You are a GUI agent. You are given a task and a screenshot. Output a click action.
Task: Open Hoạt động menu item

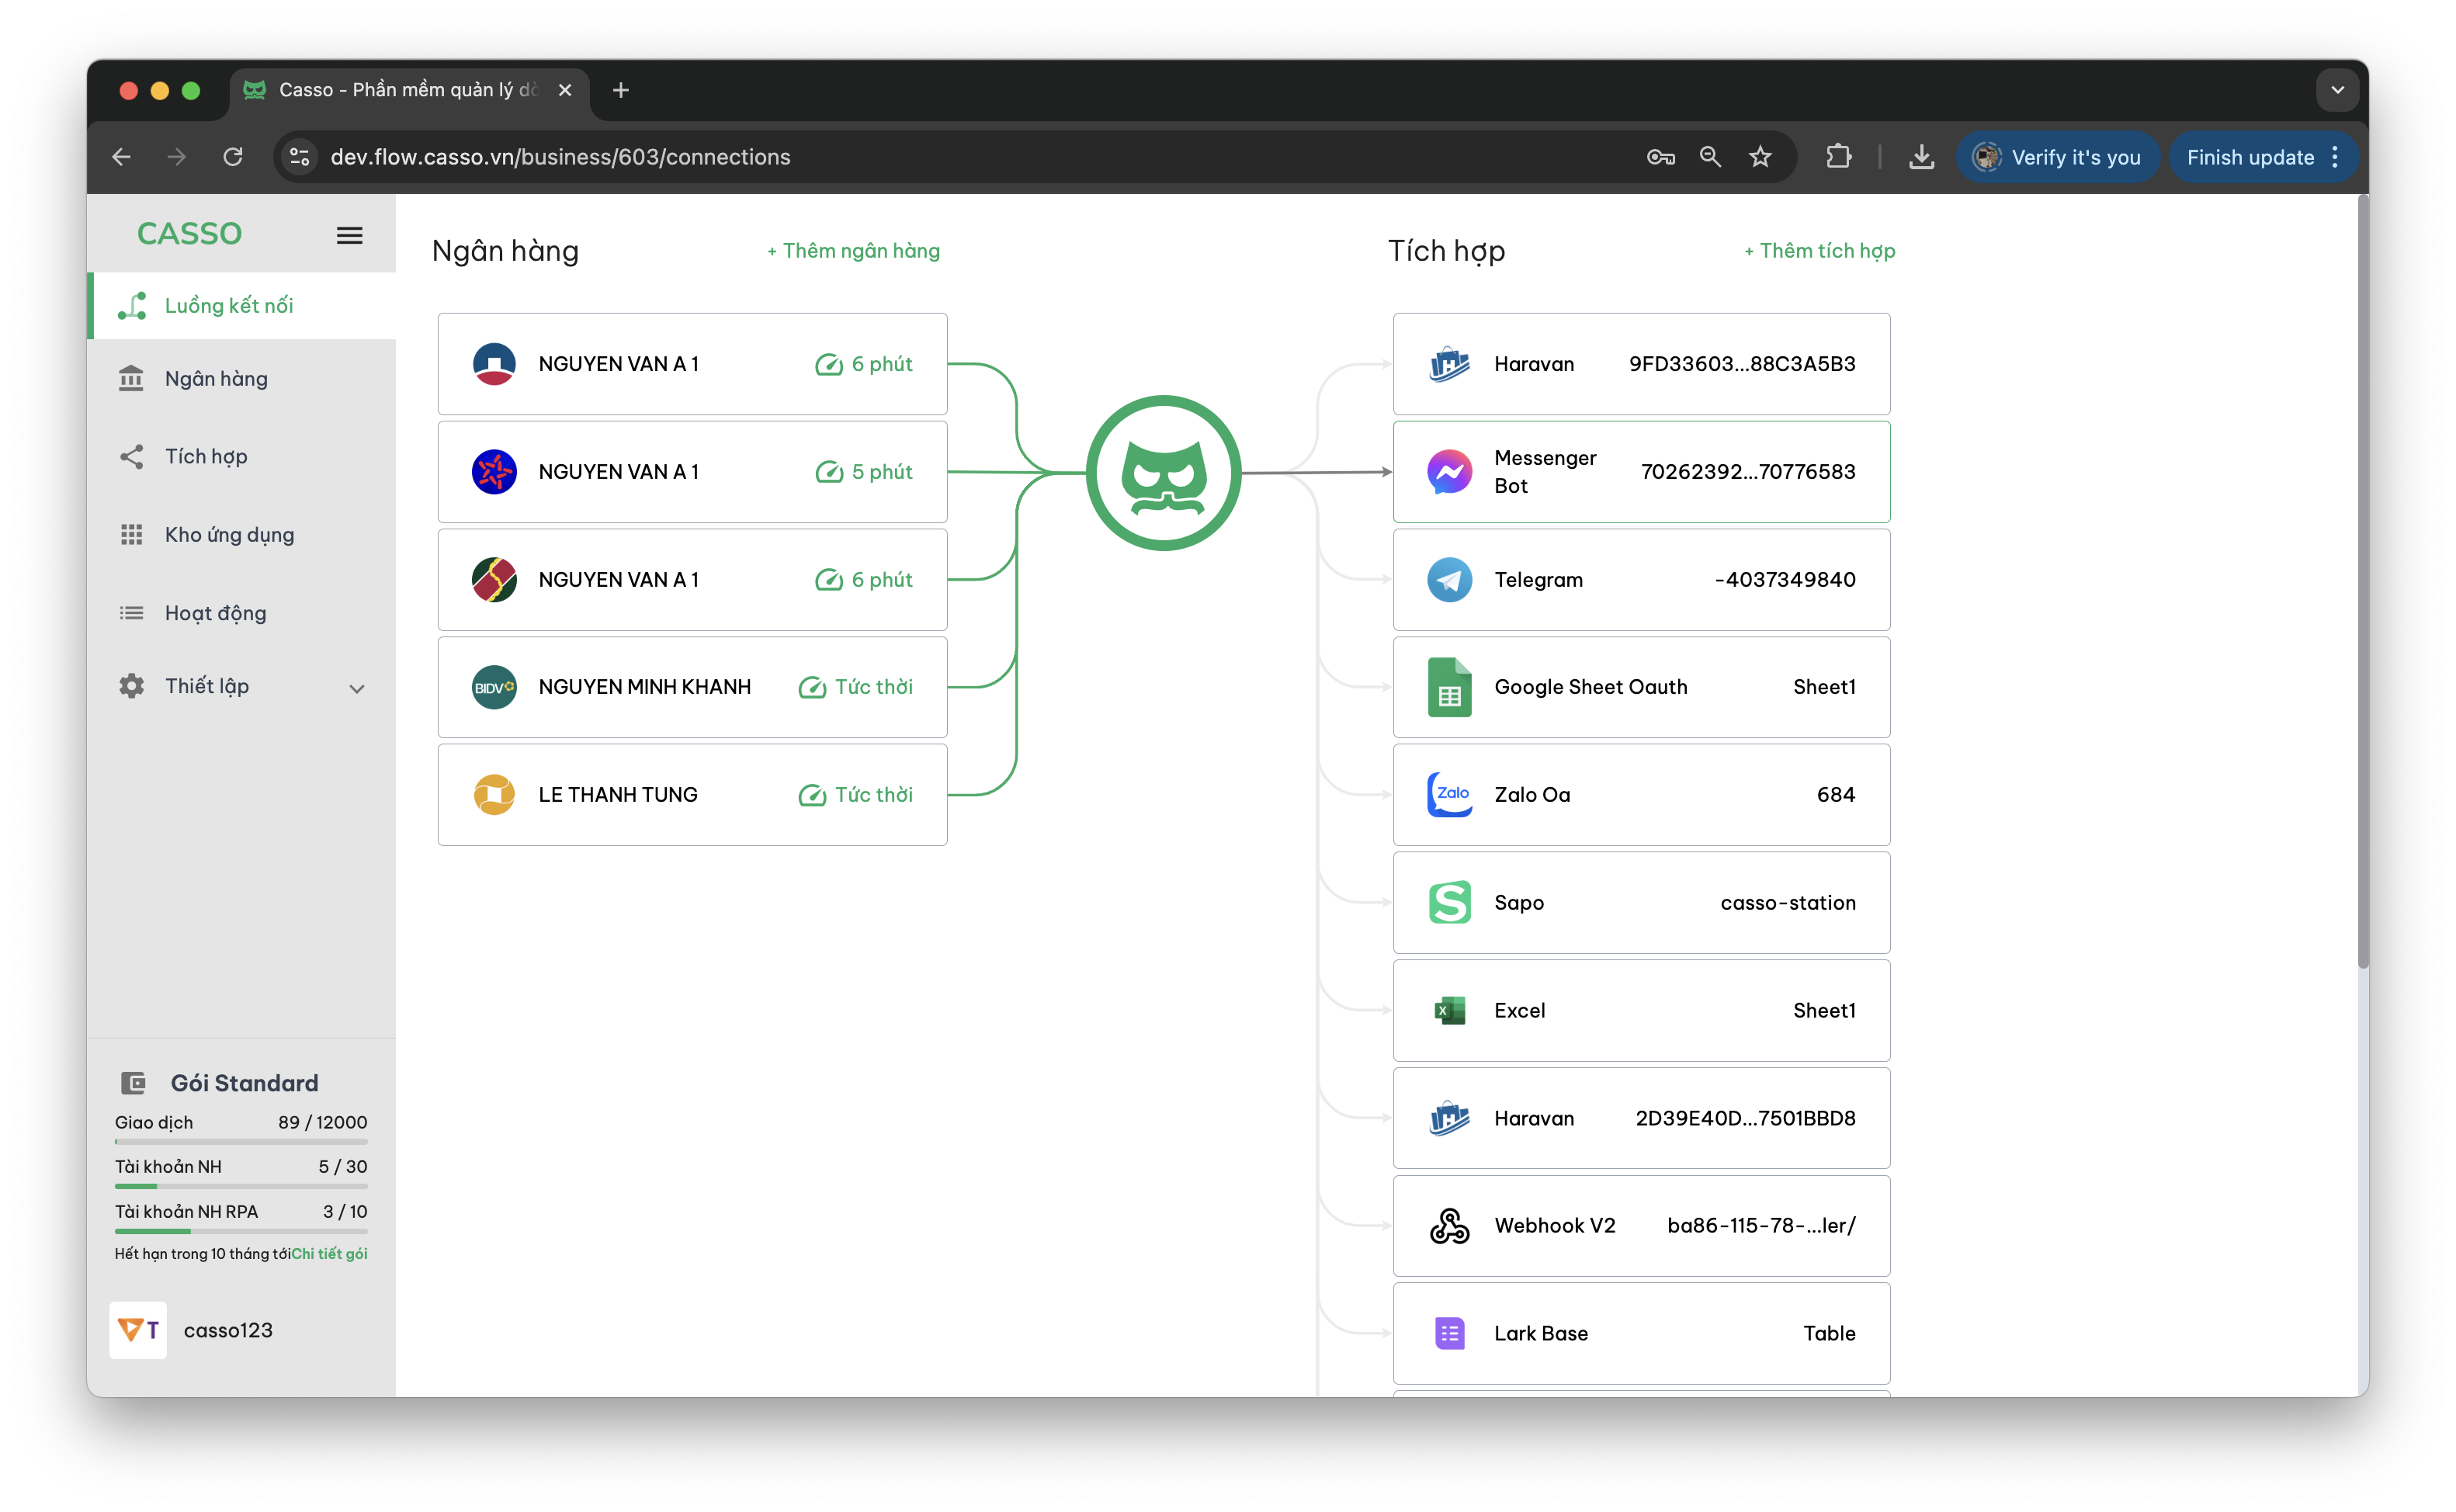242,613
